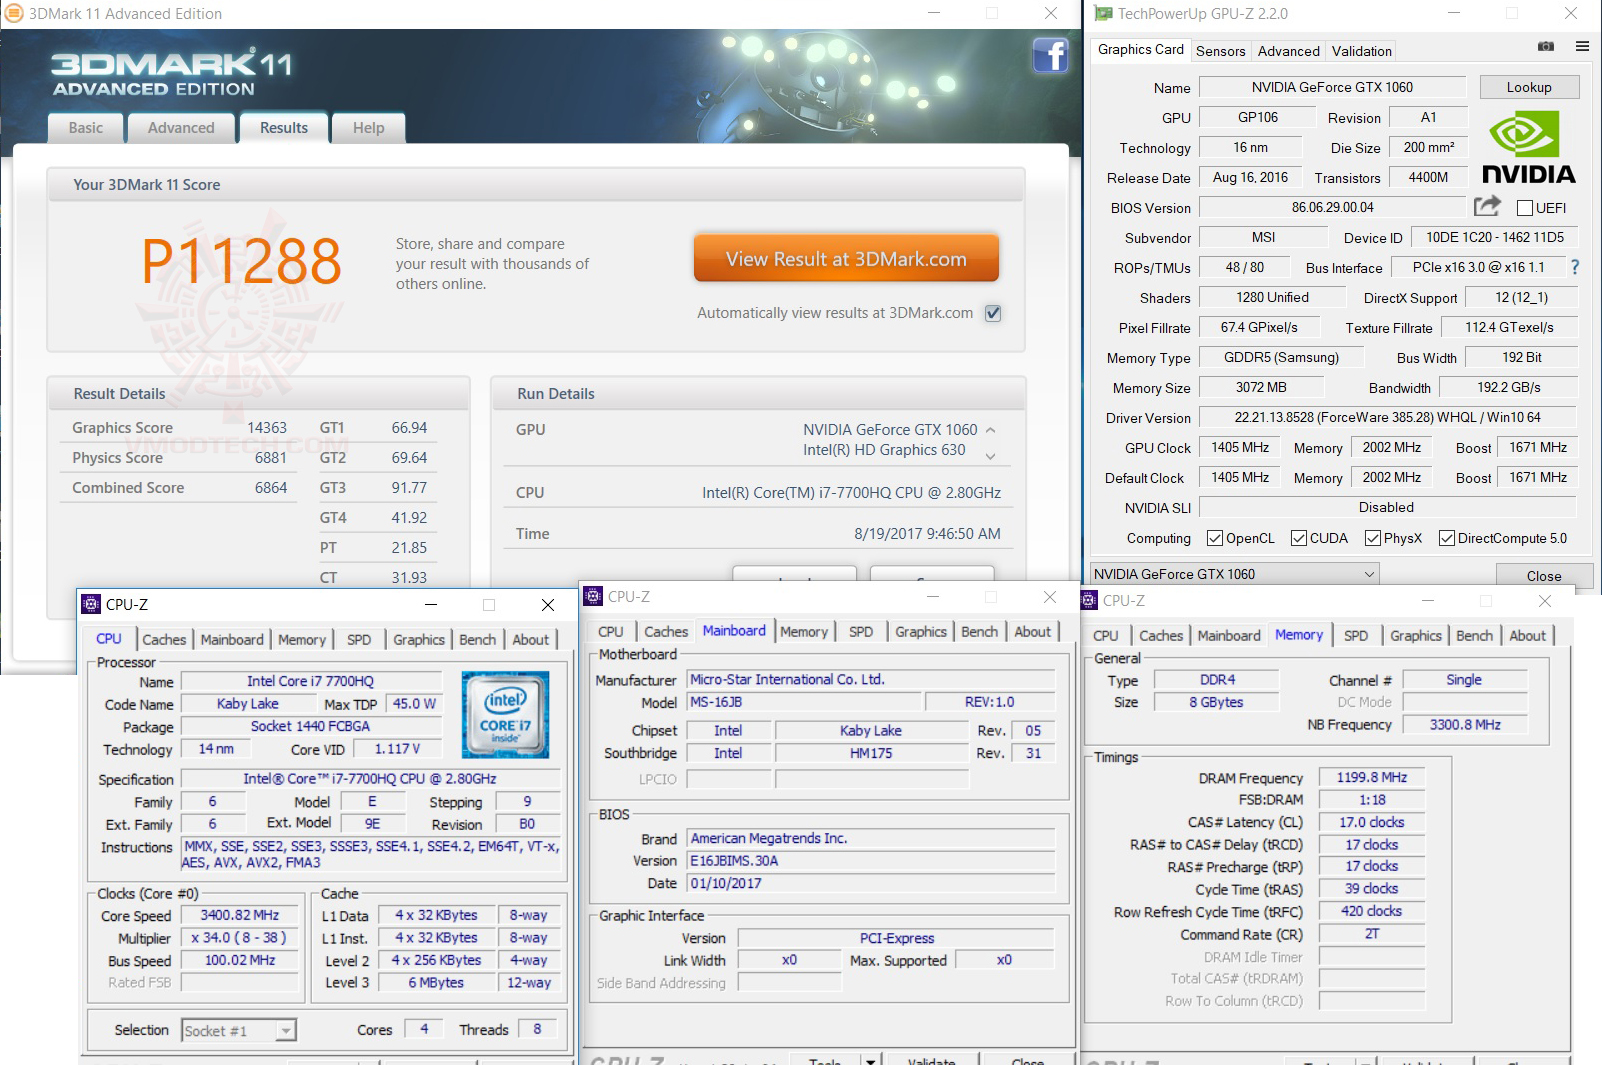Open the GPU selector dropdown in GPU-Z
Image resolution: width=1602 pixels, height=1065 pixels.
(1234, 574)
